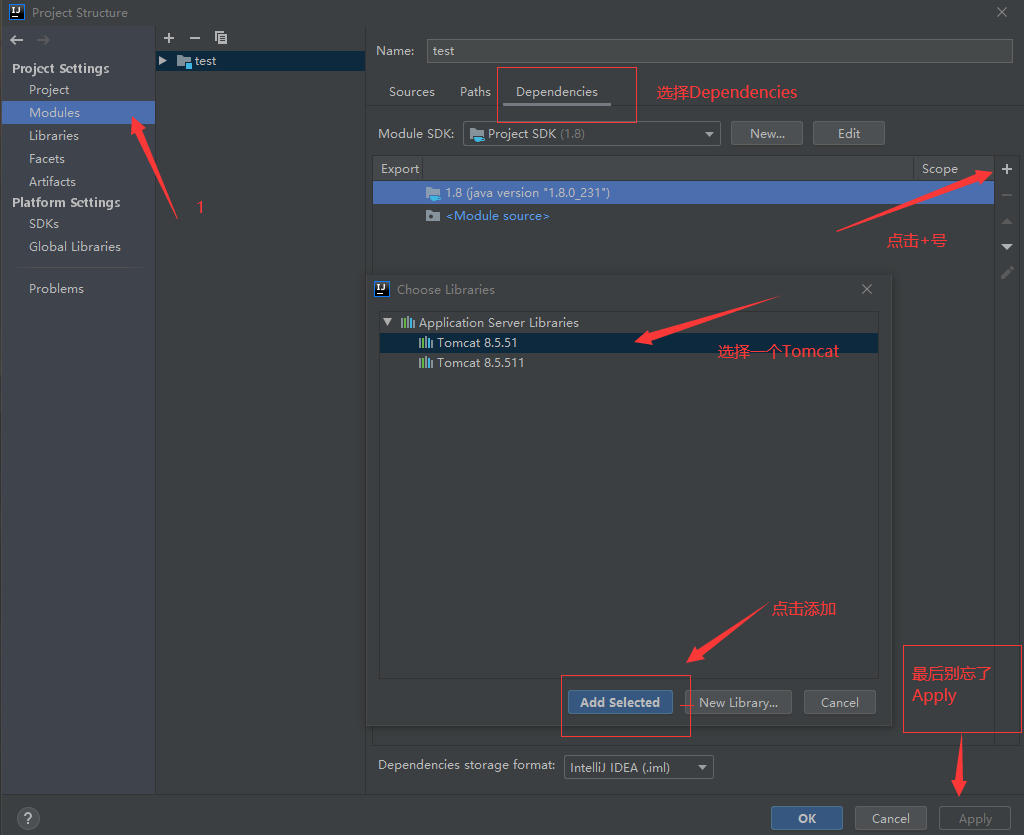Move dependency down with down arrow
The image size is (1024, 835).
(x=1007, y=246)
